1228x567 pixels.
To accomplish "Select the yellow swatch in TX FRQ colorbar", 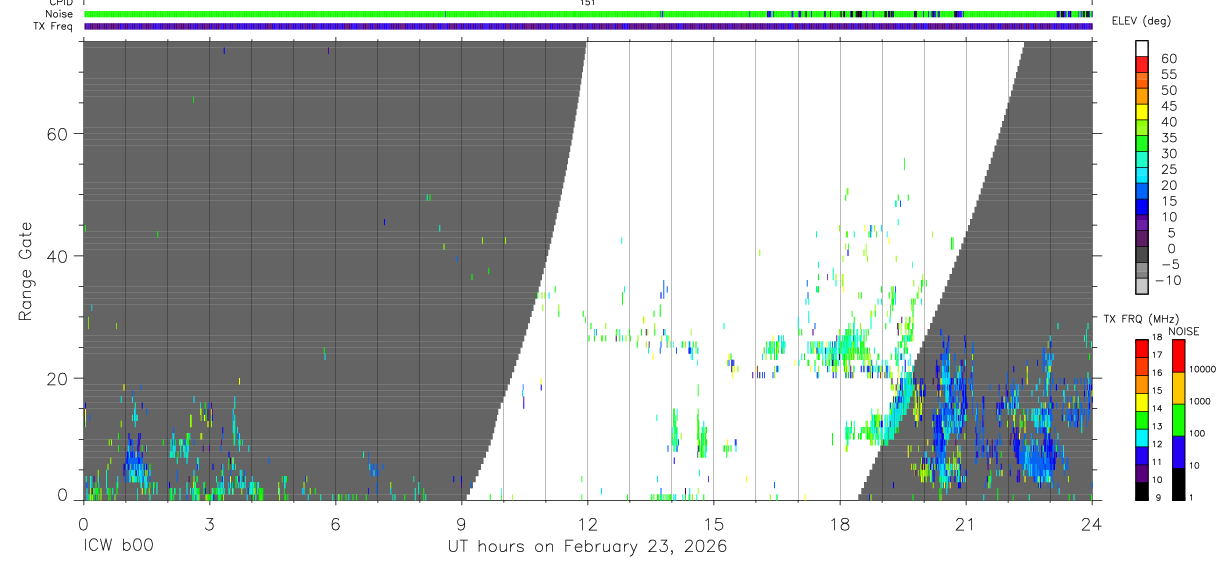I will click(x=1142, y=402).
